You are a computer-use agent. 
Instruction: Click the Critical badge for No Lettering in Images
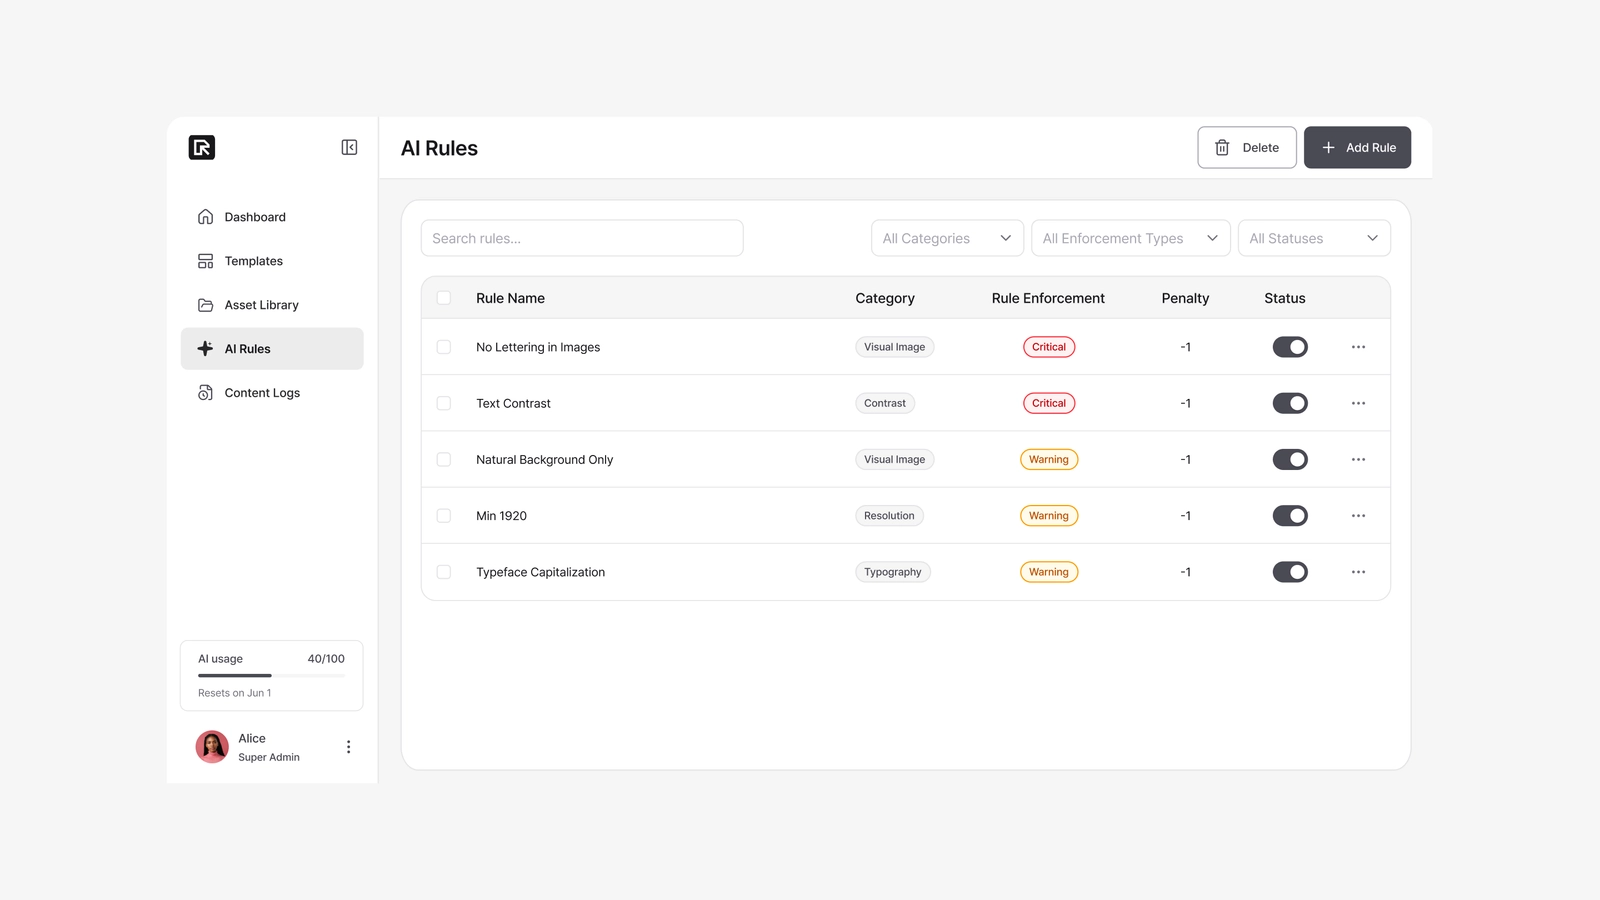tap(1049, 347)
